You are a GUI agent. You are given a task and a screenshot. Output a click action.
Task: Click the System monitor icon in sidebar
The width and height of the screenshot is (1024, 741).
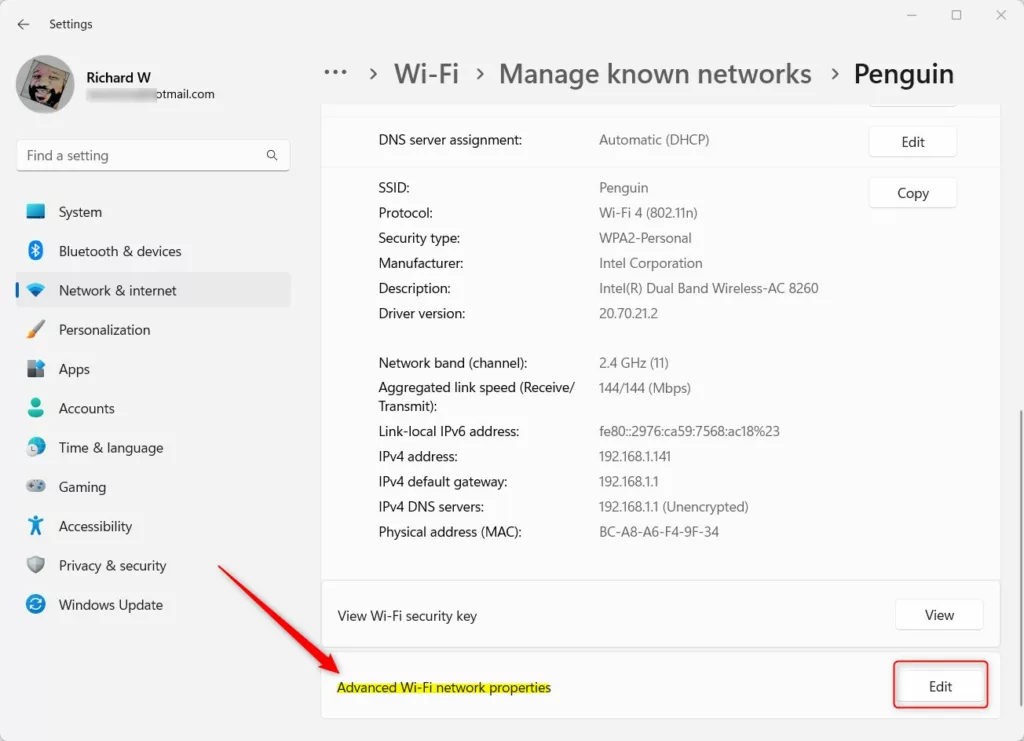(x=36, y=212)
